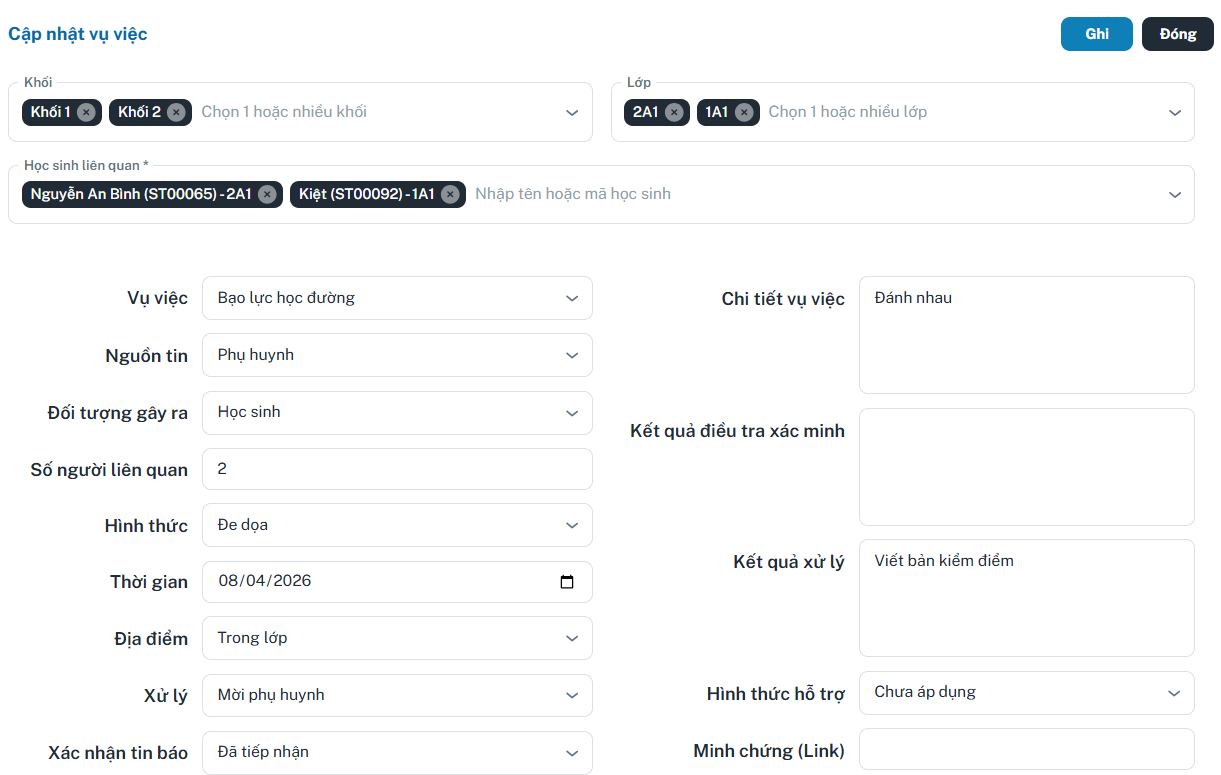Click the Hình thức hỗ trợ label

[x=776, y=694]
